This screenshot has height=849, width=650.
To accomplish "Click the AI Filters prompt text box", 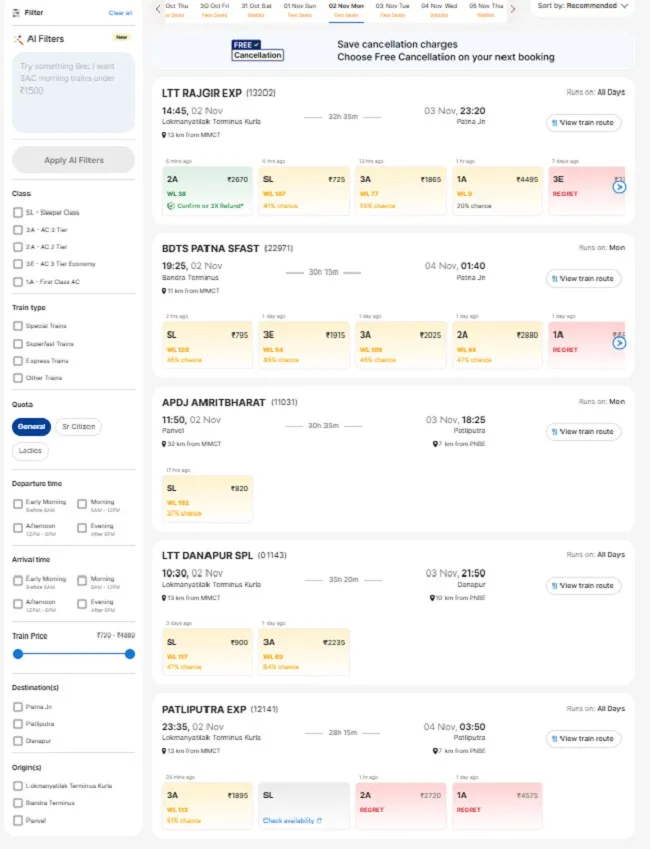I will pyautogui.click(x=74, y=93).
